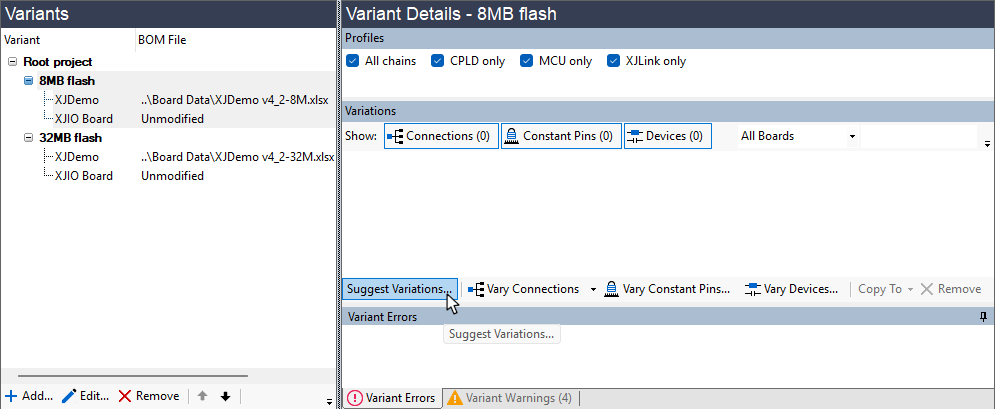This screenshot has width=995, height=409.
Task: Collapse the Root project tree node
Action: coord(12,62)
